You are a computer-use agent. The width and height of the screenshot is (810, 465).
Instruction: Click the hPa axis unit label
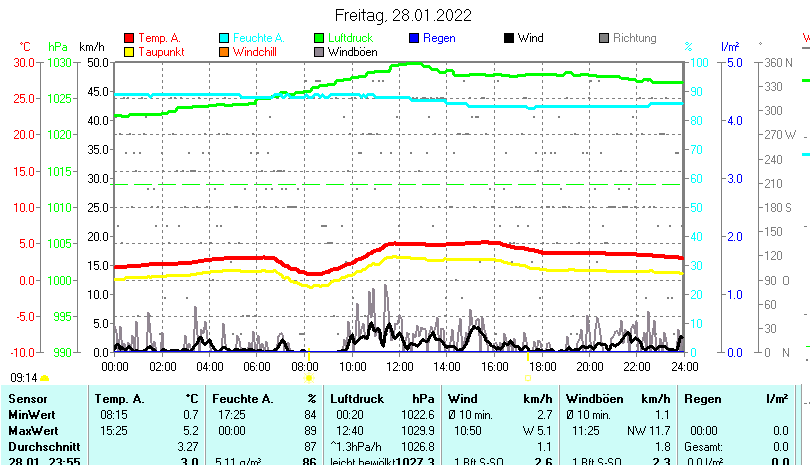(x=59, y=47)
